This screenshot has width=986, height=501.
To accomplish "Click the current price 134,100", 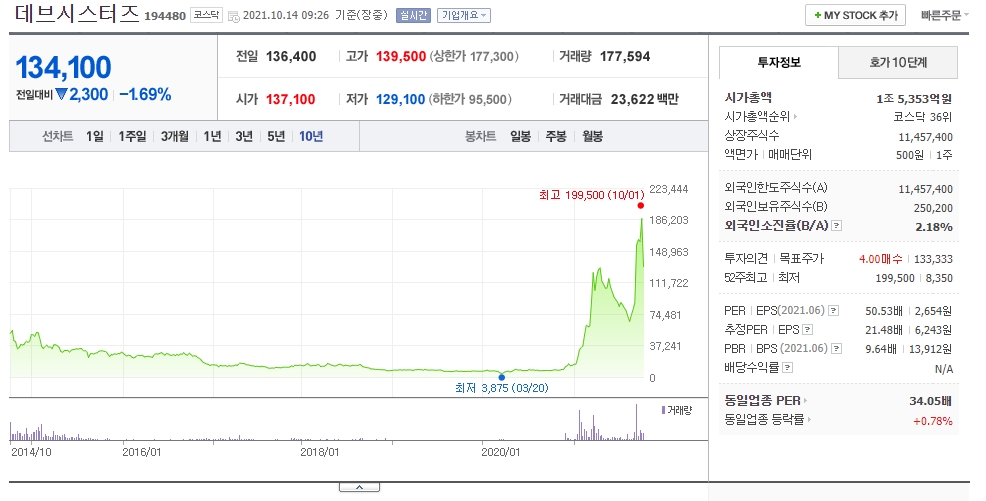I will point(64,67).
